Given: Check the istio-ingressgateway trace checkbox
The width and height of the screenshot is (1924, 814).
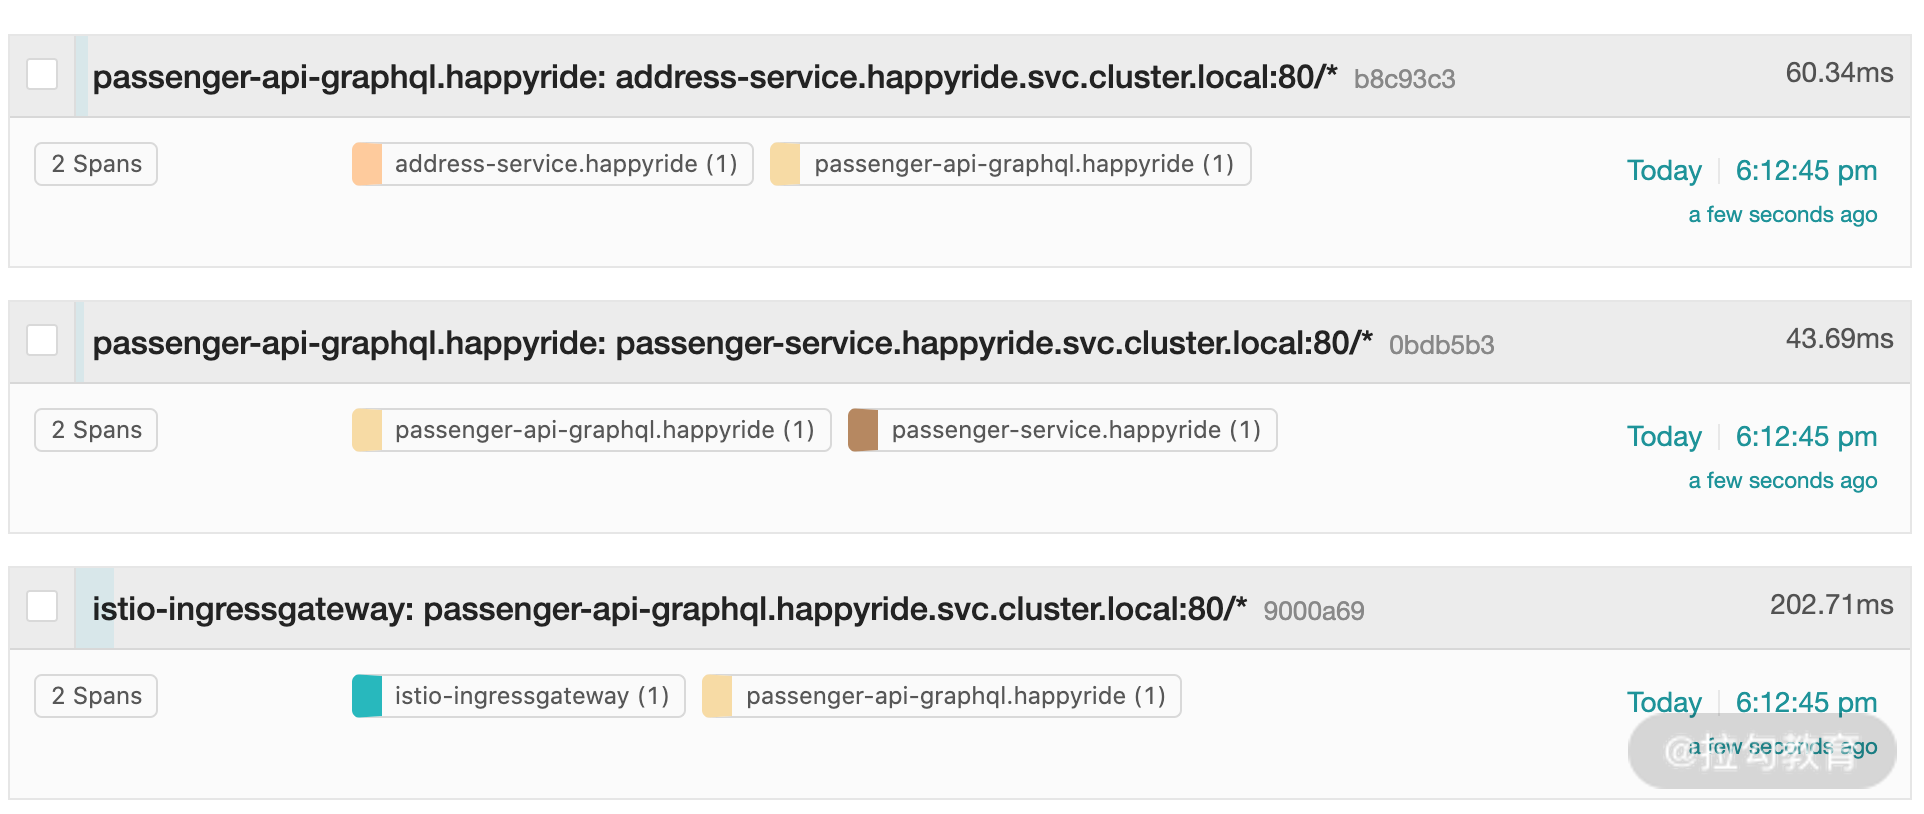Looking at the screenshot, I should (x=42, y=606).
